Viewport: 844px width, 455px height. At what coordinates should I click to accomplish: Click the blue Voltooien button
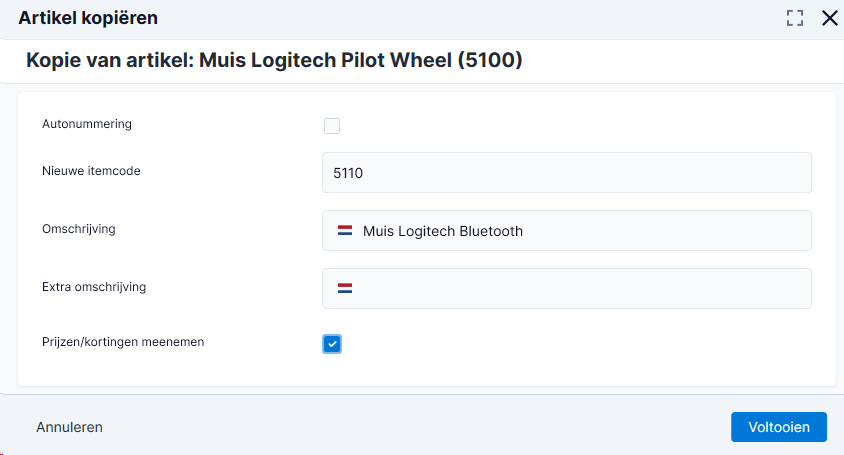coord(779,427)
